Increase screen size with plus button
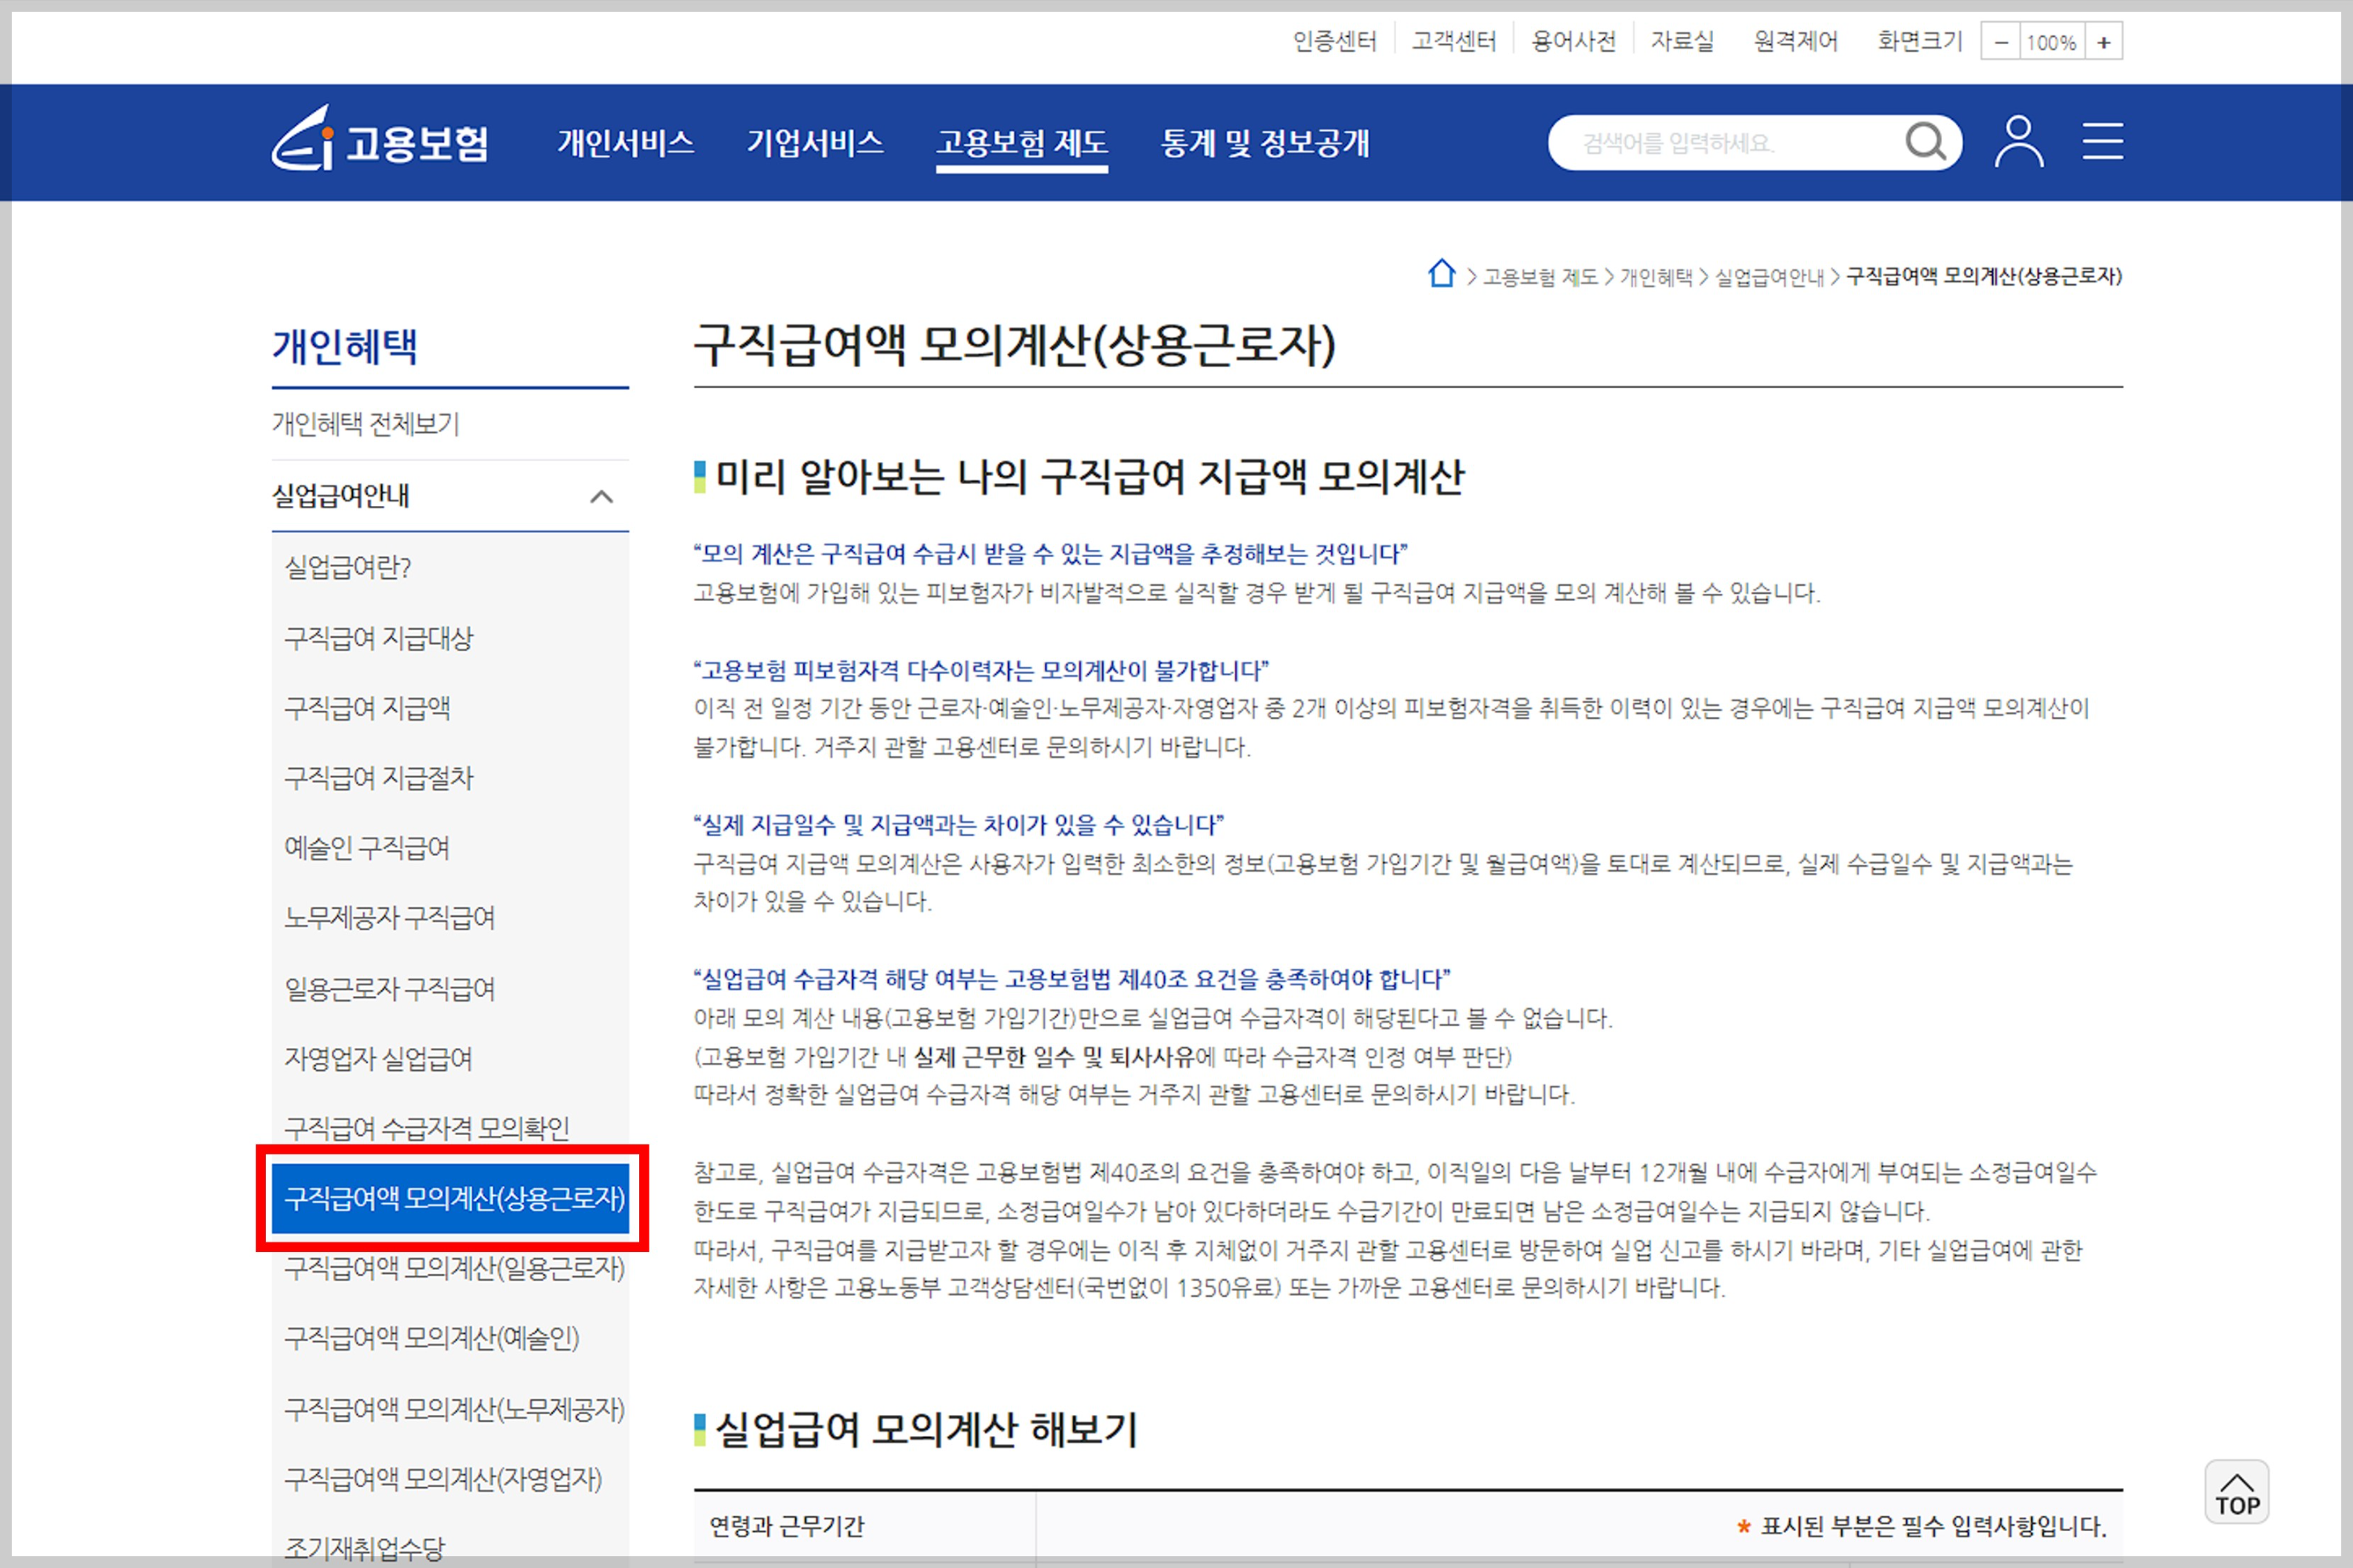This screenshot has height=1568, width=2353. pyautogui.click(x=2104, y=42)
